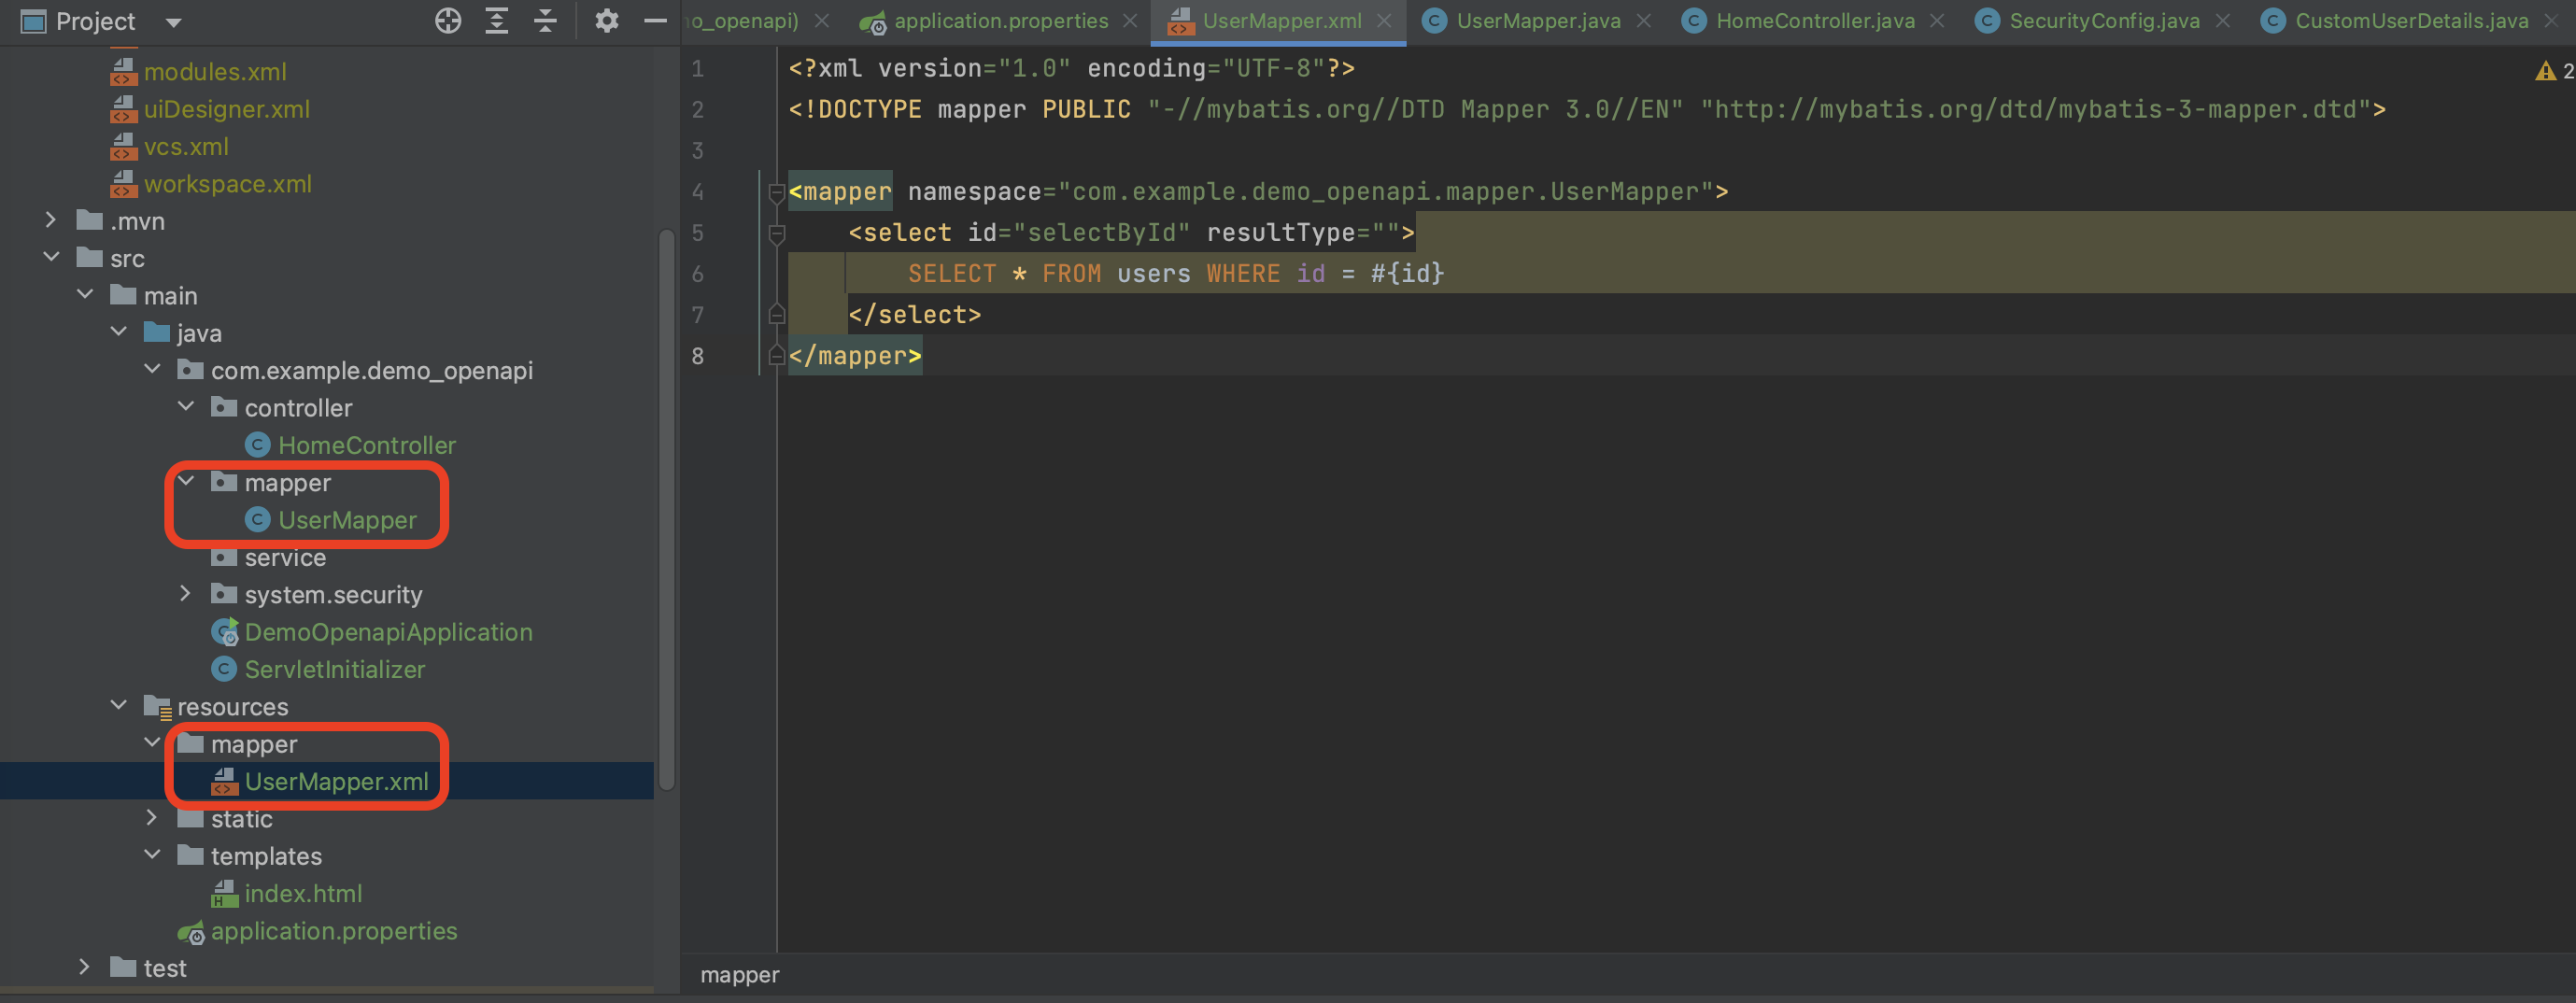2576x1003 pixels.
Task: Expand the .mvn folder
Action: click(51, 221)
